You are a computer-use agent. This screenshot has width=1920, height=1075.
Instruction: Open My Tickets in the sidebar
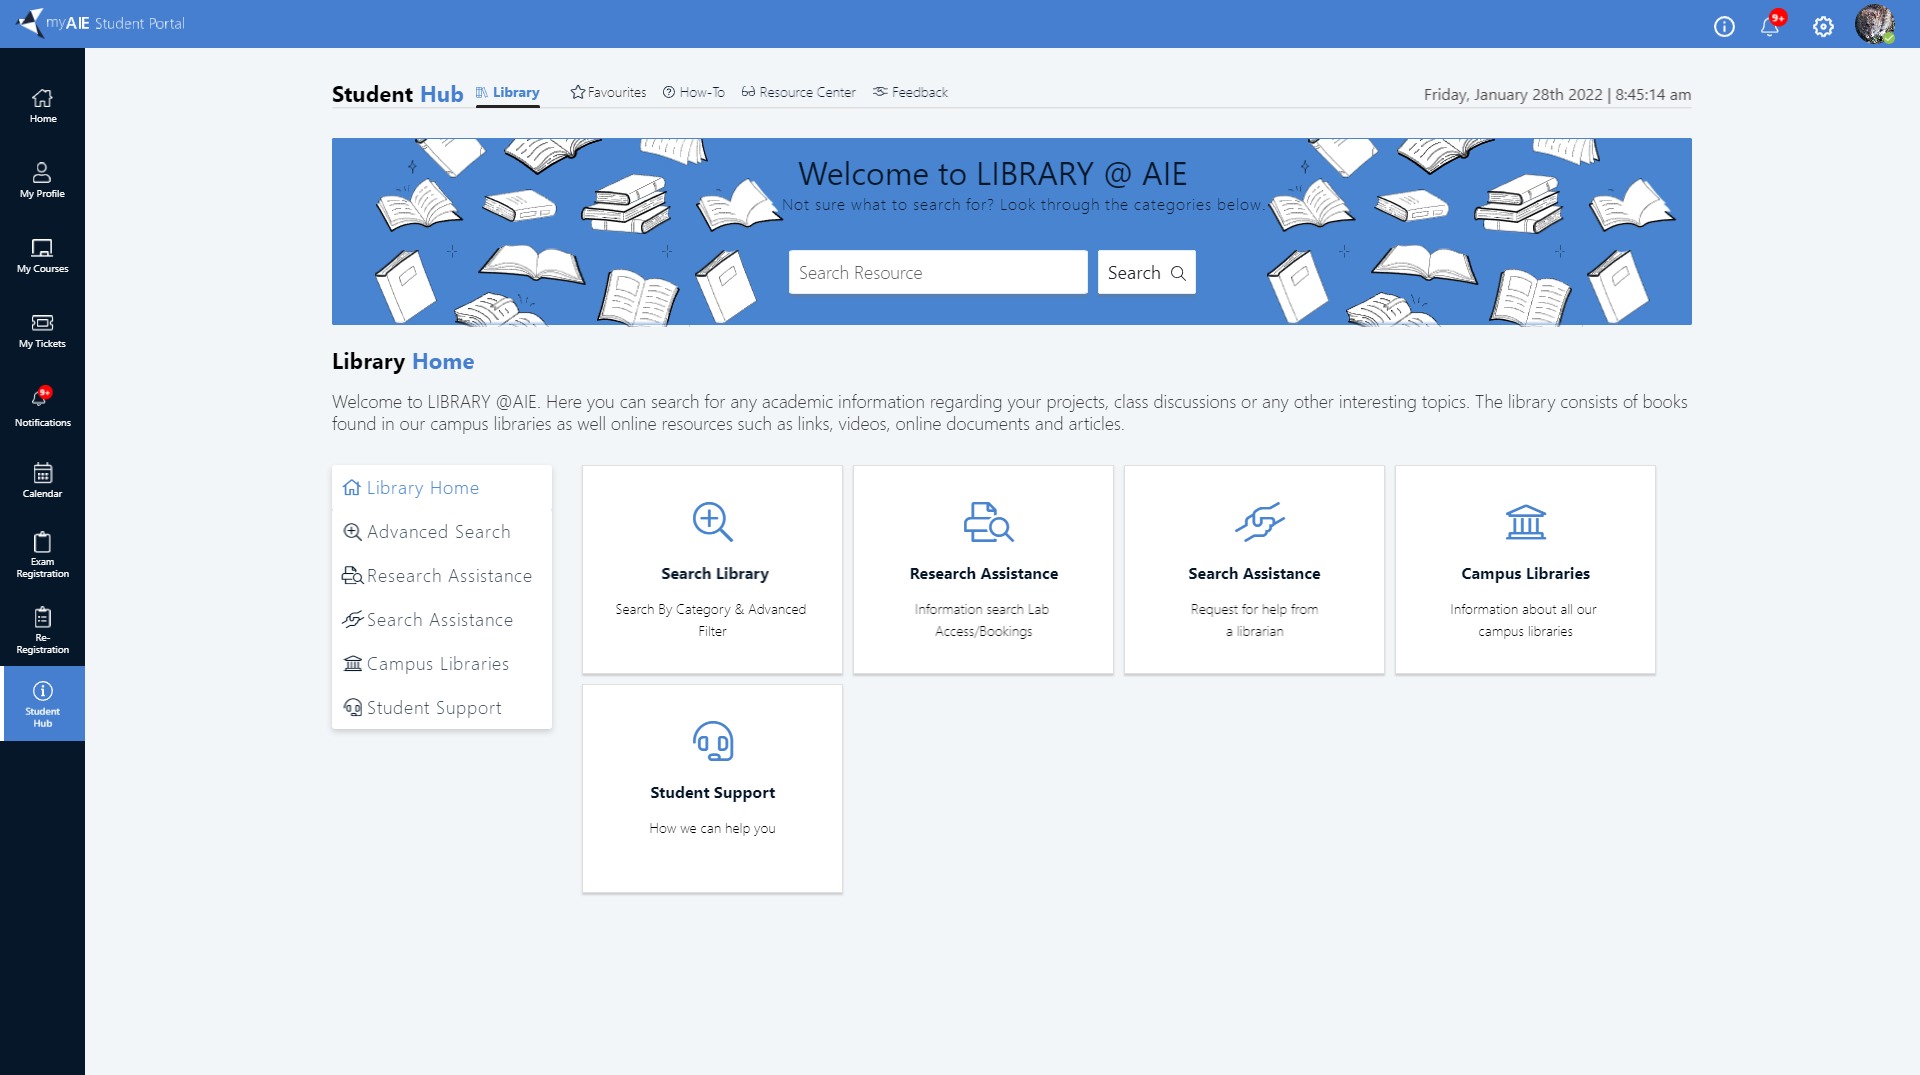pyautogui.click(x=42, y=330)
